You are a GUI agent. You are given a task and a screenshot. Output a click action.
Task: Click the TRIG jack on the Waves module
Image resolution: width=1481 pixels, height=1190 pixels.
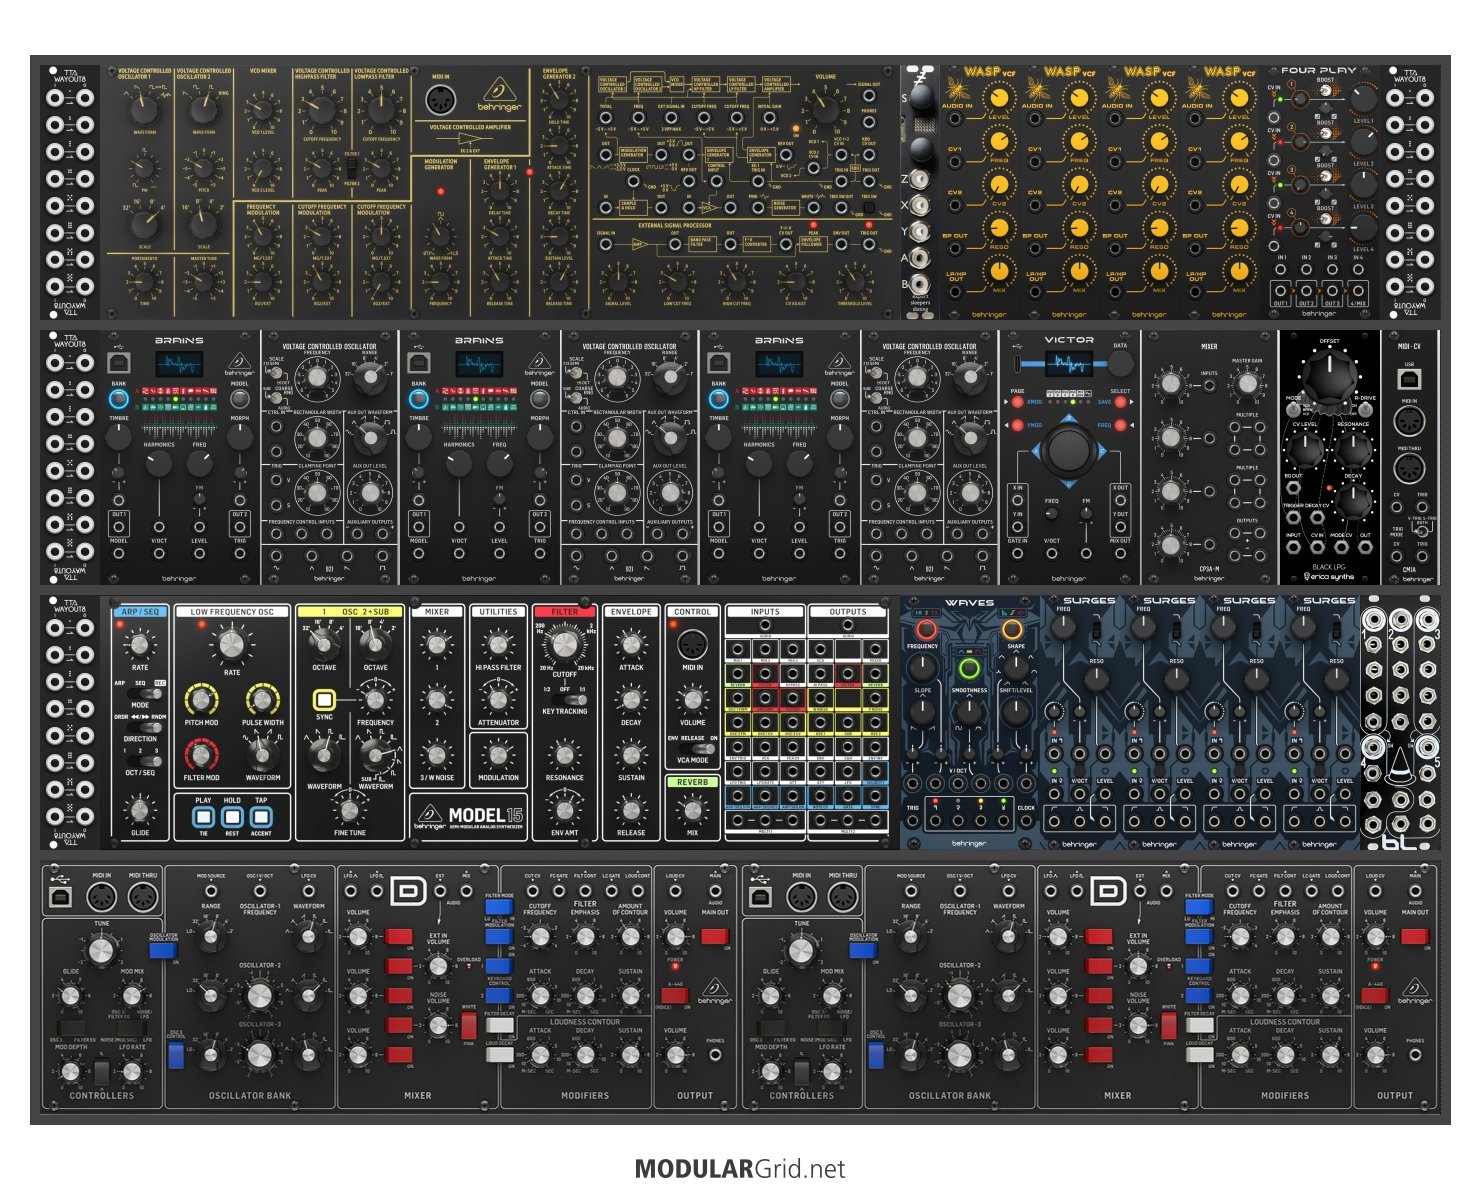coord(913,822)
